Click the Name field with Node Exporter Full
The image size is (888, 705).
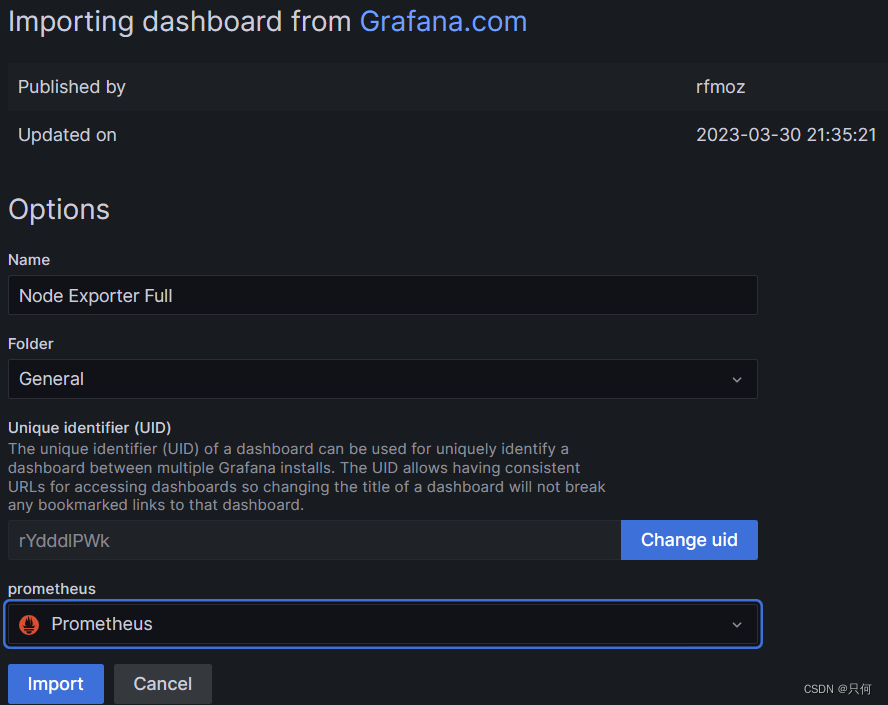383,295
